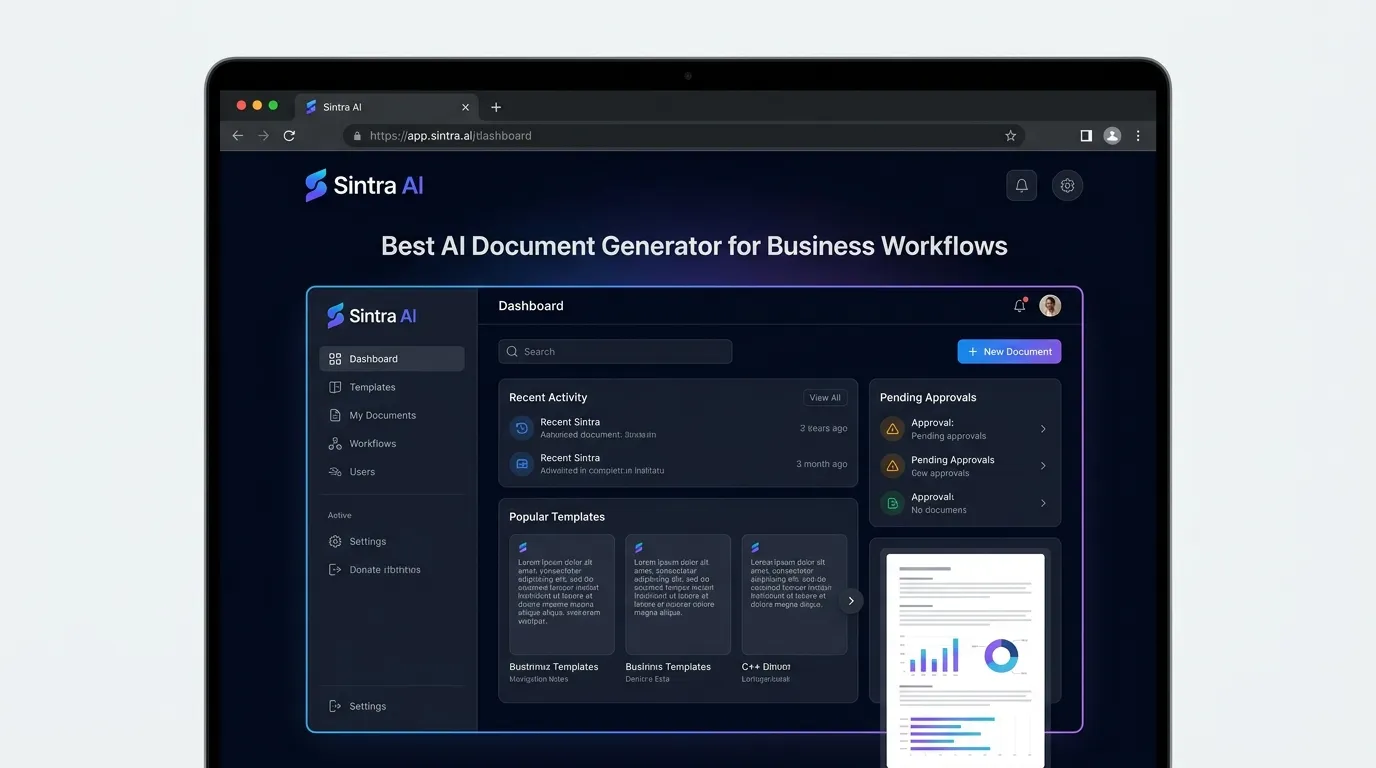This screenshot has width=1376, height=768.
Task: Click the Sintra AI sidebar logo
Action: point(372,316)
